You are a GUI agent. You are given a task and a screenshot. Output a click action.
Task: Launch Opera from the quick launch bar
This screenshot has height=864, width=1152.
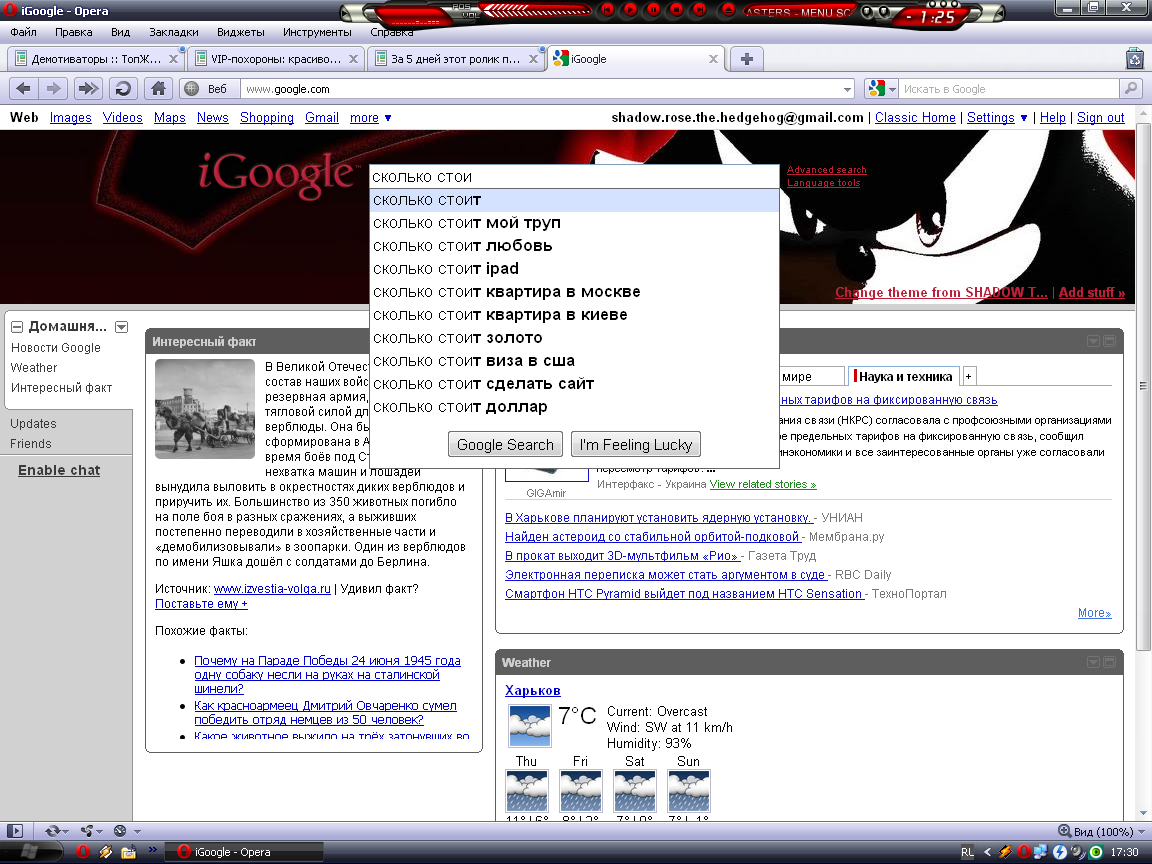pyautogui.click(x=83, y=852)
